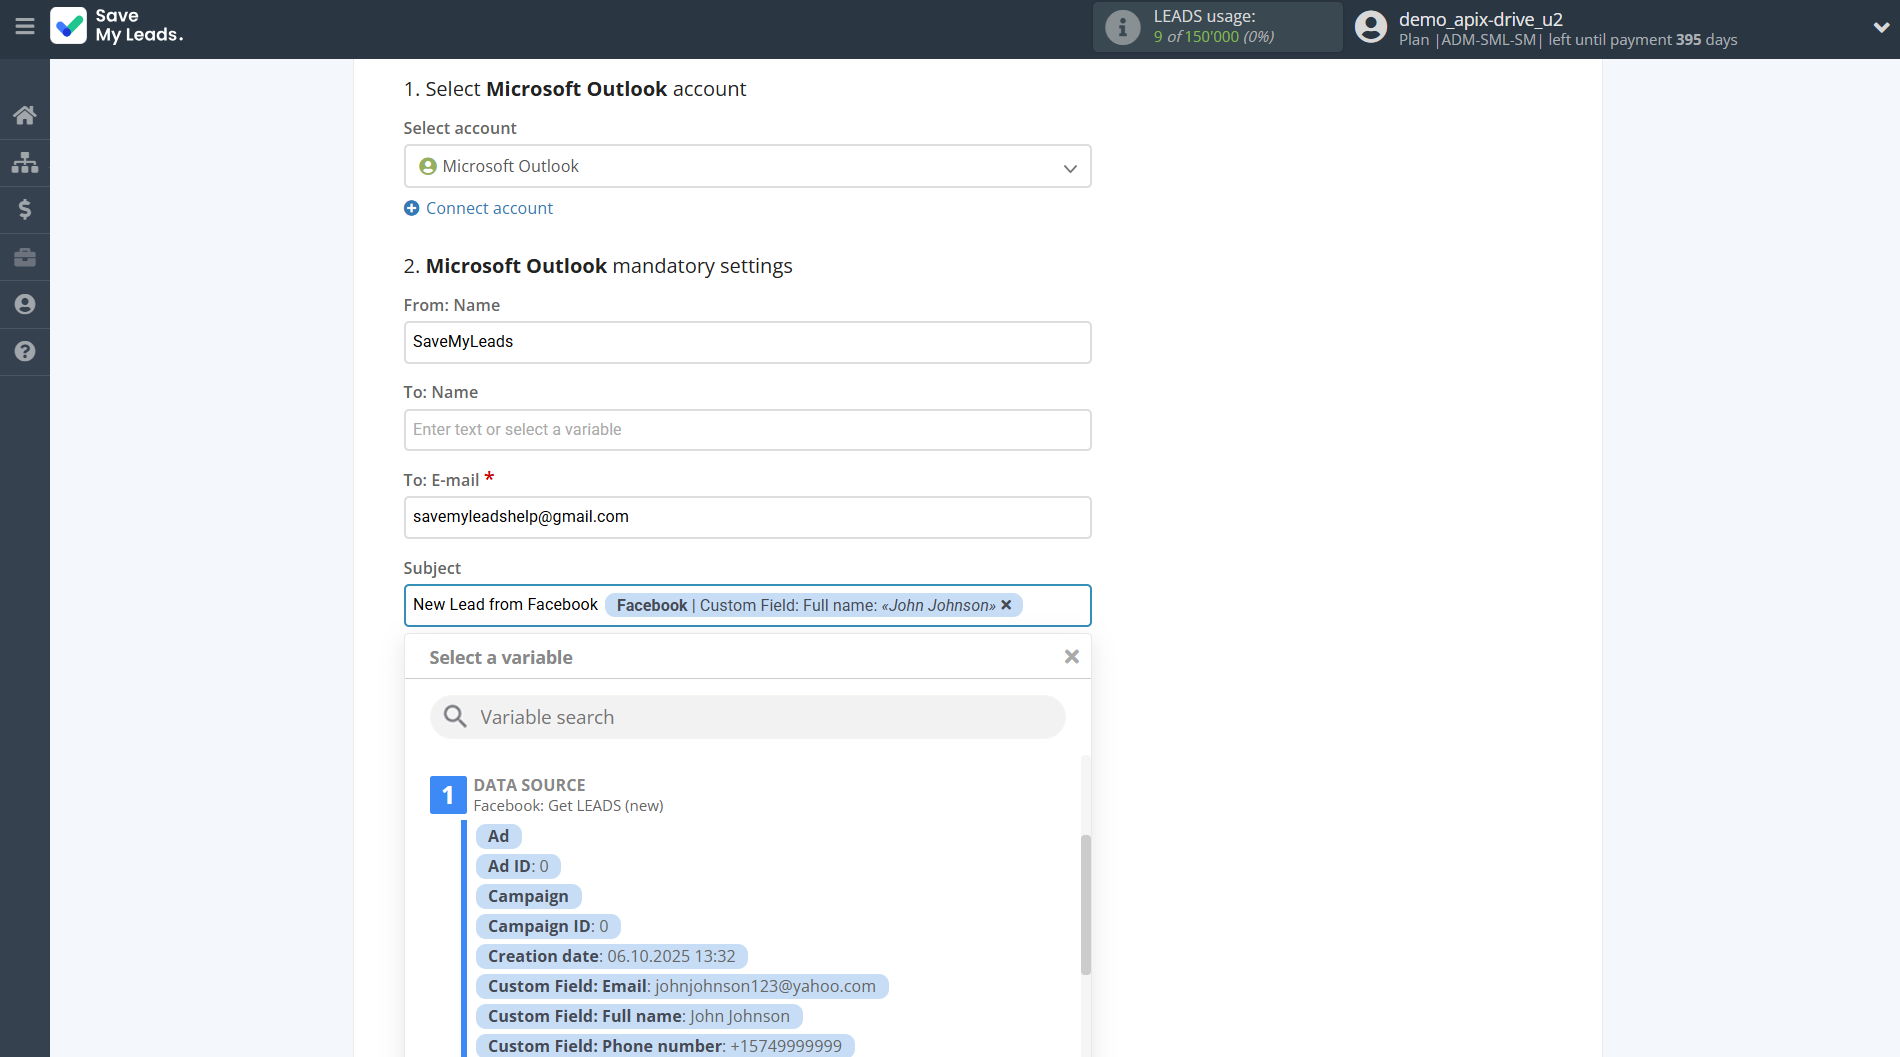Open the Home icon in the sidebar

(24, 114)
